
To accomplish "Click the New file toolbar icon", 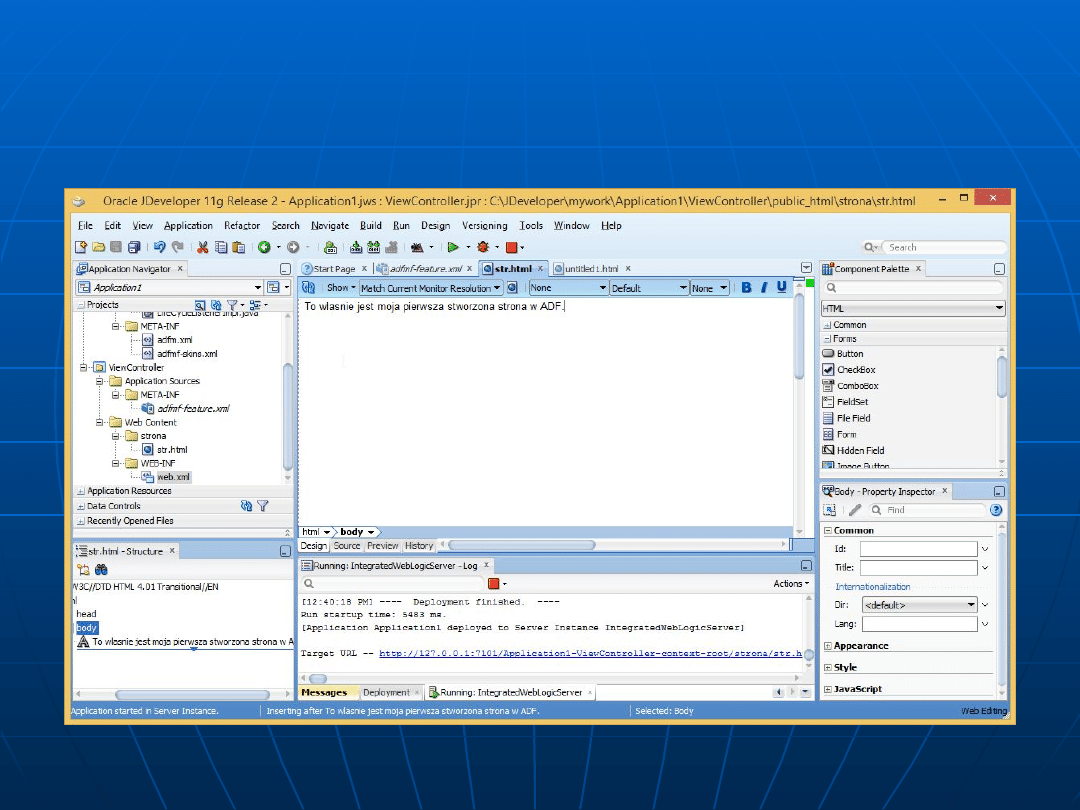I will pyautogui.click(x=81, y=247).
